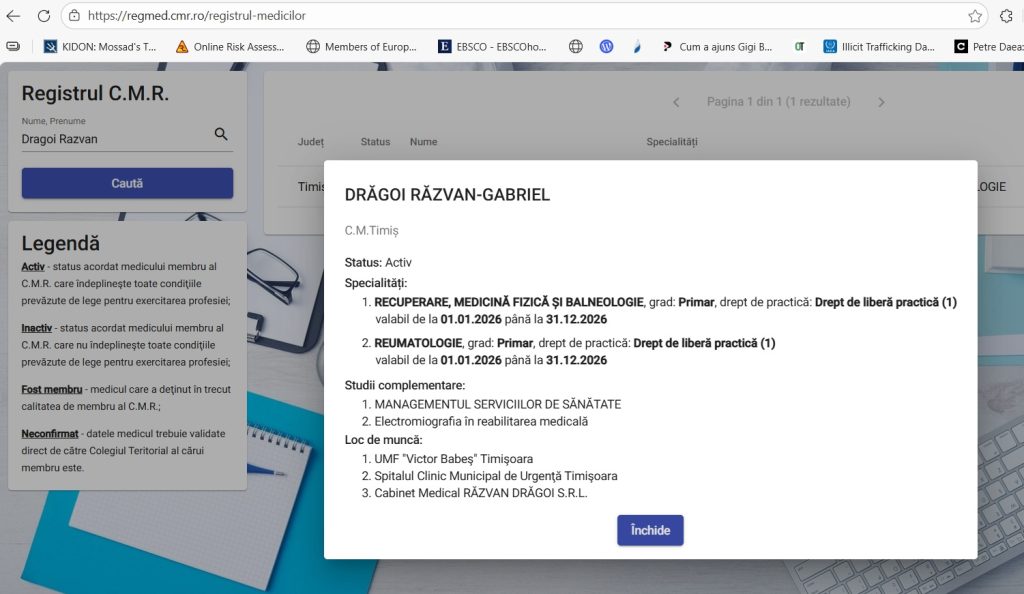
Task: Open the globe bookmark next to EBSCO
Action: 575,46
